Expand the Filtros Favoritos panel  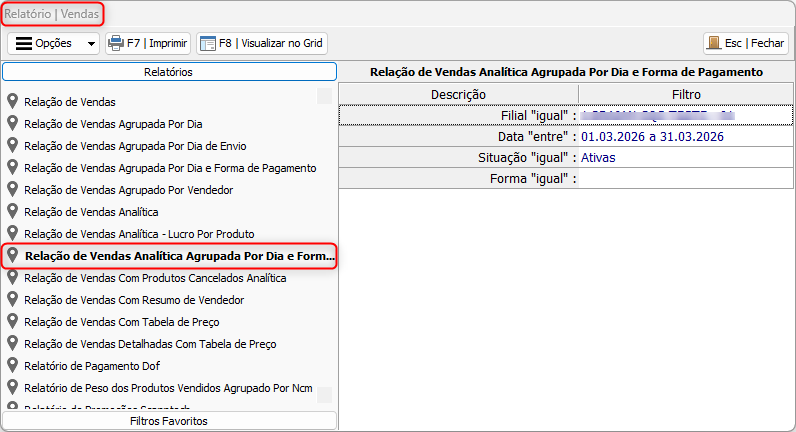(169, 421)
